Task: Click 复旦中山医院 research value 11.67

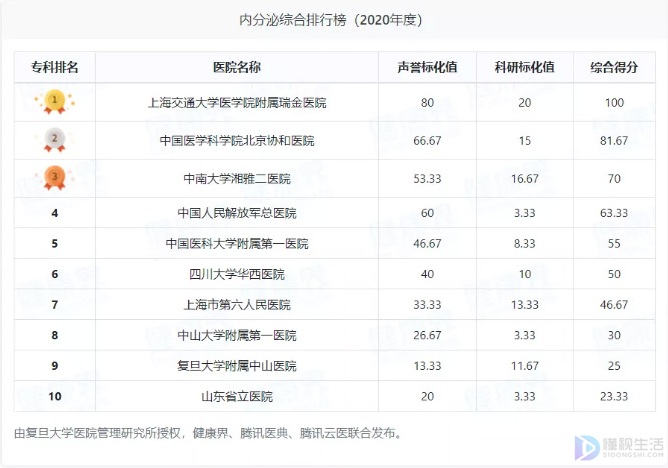Action: tap(524, 366)
